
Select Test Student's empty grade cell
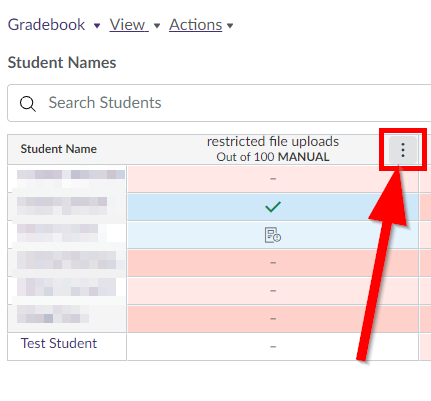pos(273,347)
